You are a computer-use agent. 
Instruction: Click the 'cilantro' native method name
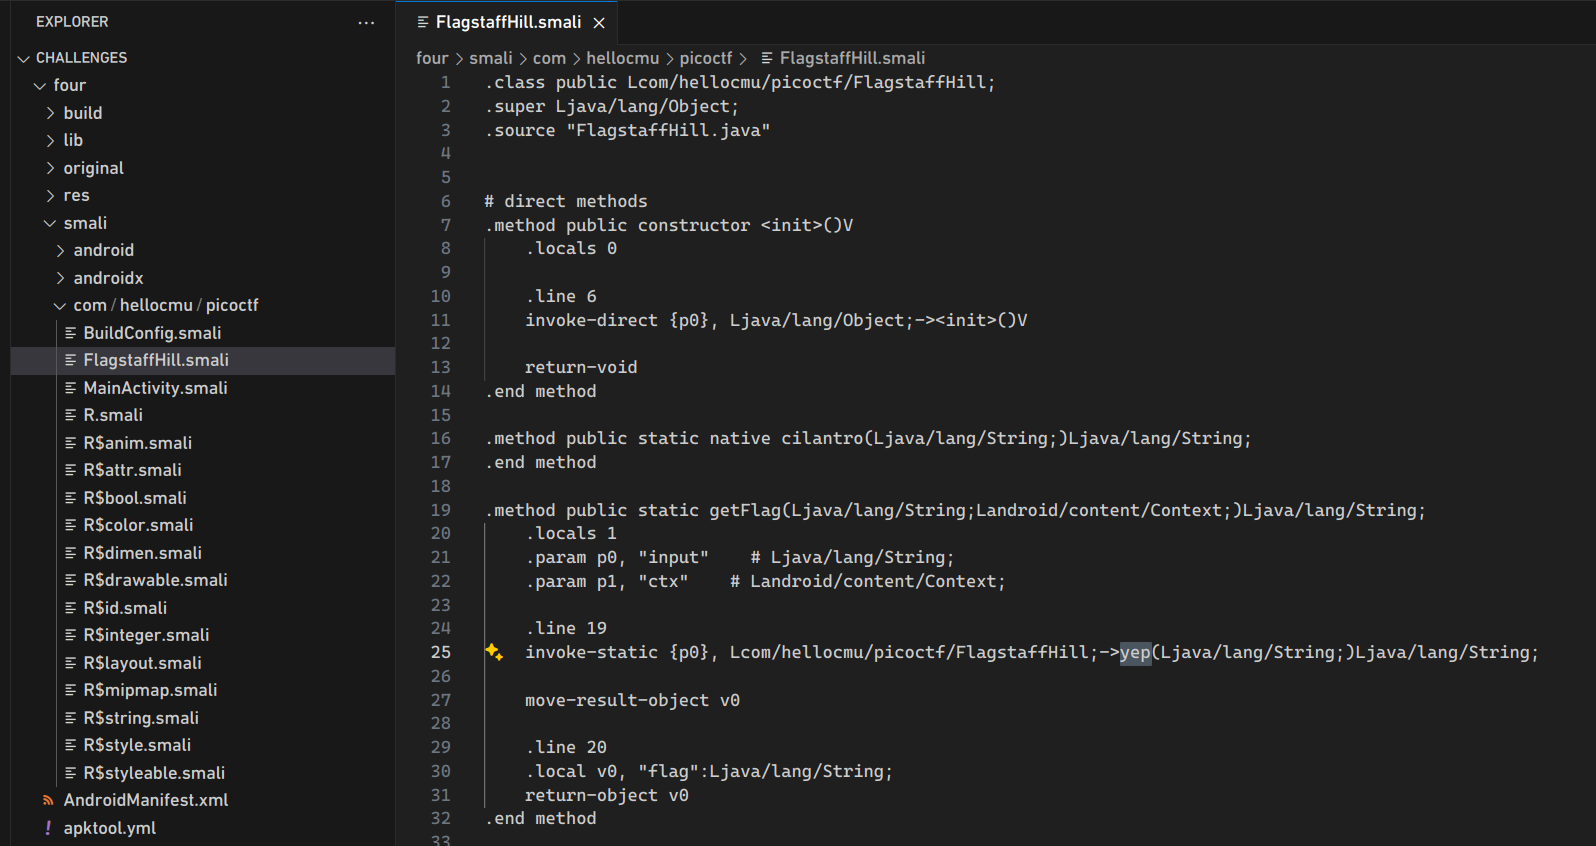(822, 438)
